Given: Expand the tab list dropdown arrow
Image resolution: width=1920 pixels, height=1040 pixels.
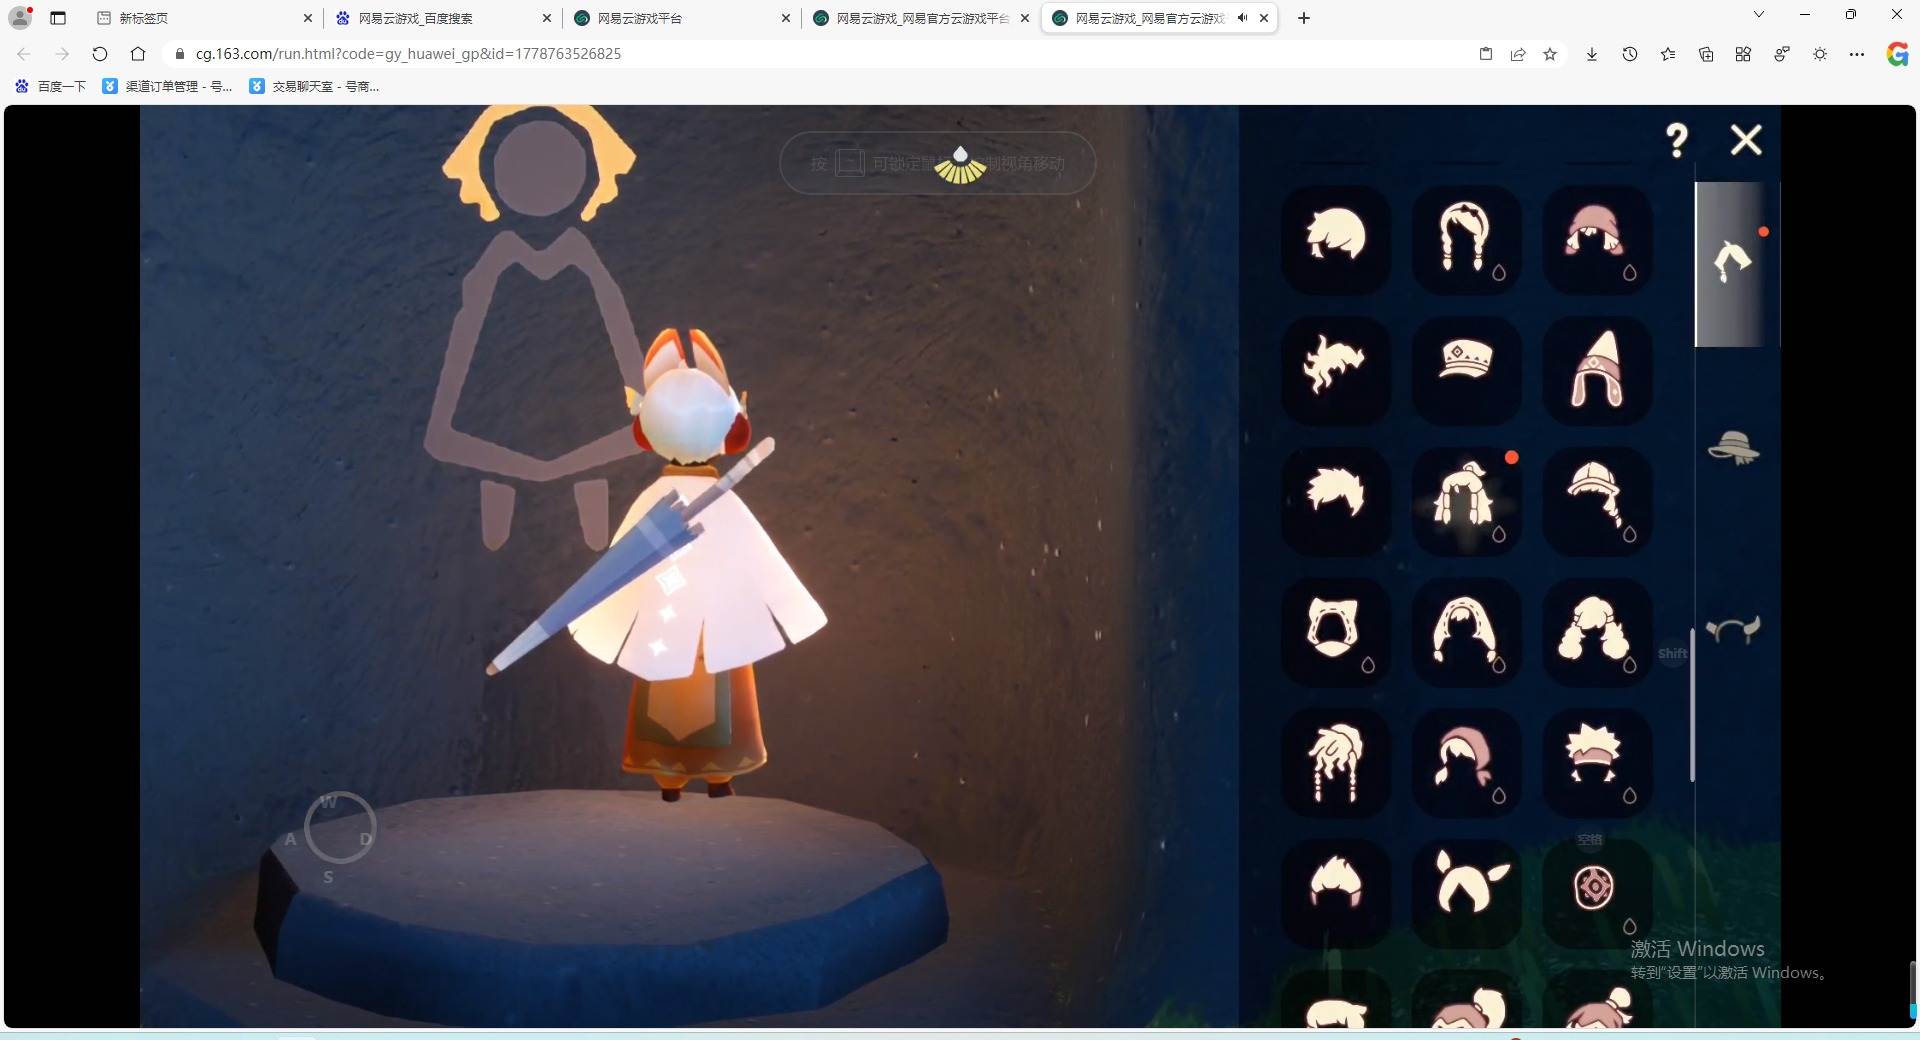Looking at the screenshot, I should (x=1759, y=15).
